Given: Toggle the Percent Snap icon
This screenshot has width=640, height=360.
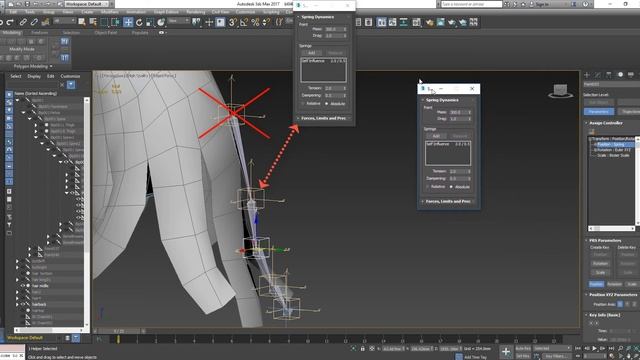Looking at the screenshot, I should [255, 22].
